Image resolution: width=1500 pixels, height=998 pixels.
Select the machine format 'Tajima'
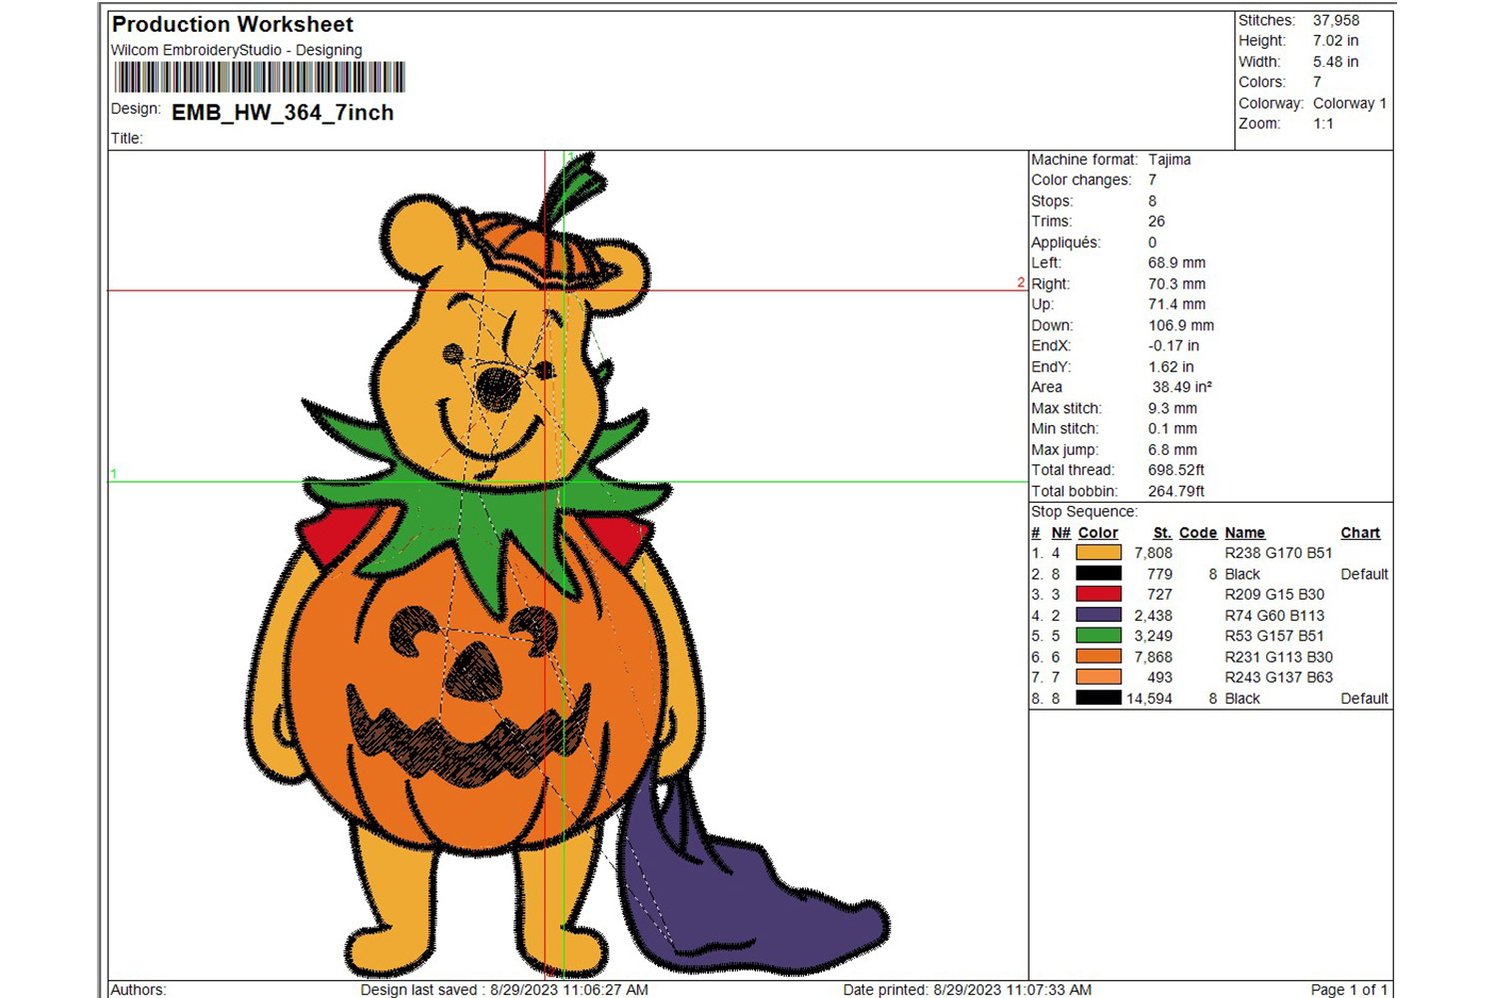point(1169,159)
